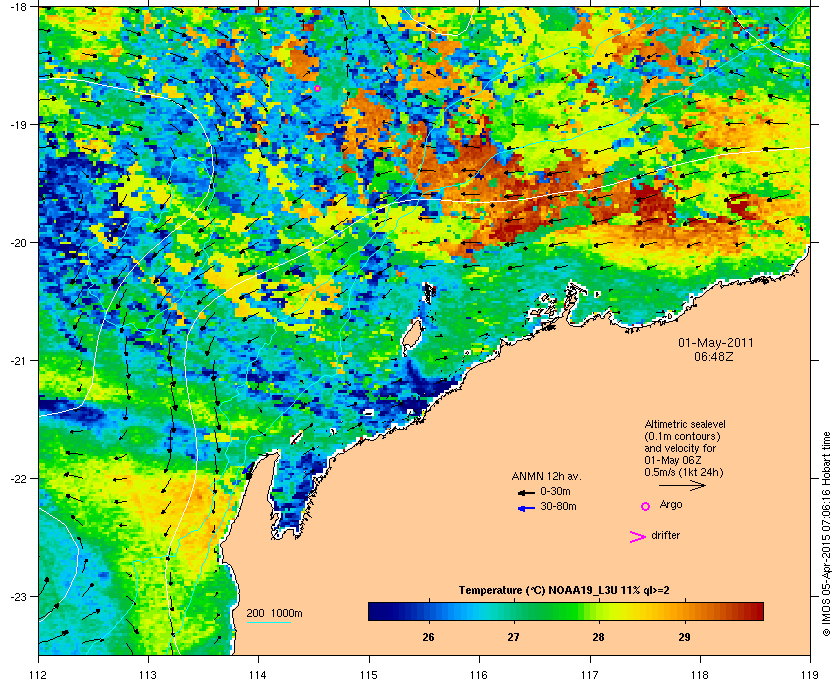Click the Altimetric sealevel text
Viewport: 840px width, 680px height.
685,424
